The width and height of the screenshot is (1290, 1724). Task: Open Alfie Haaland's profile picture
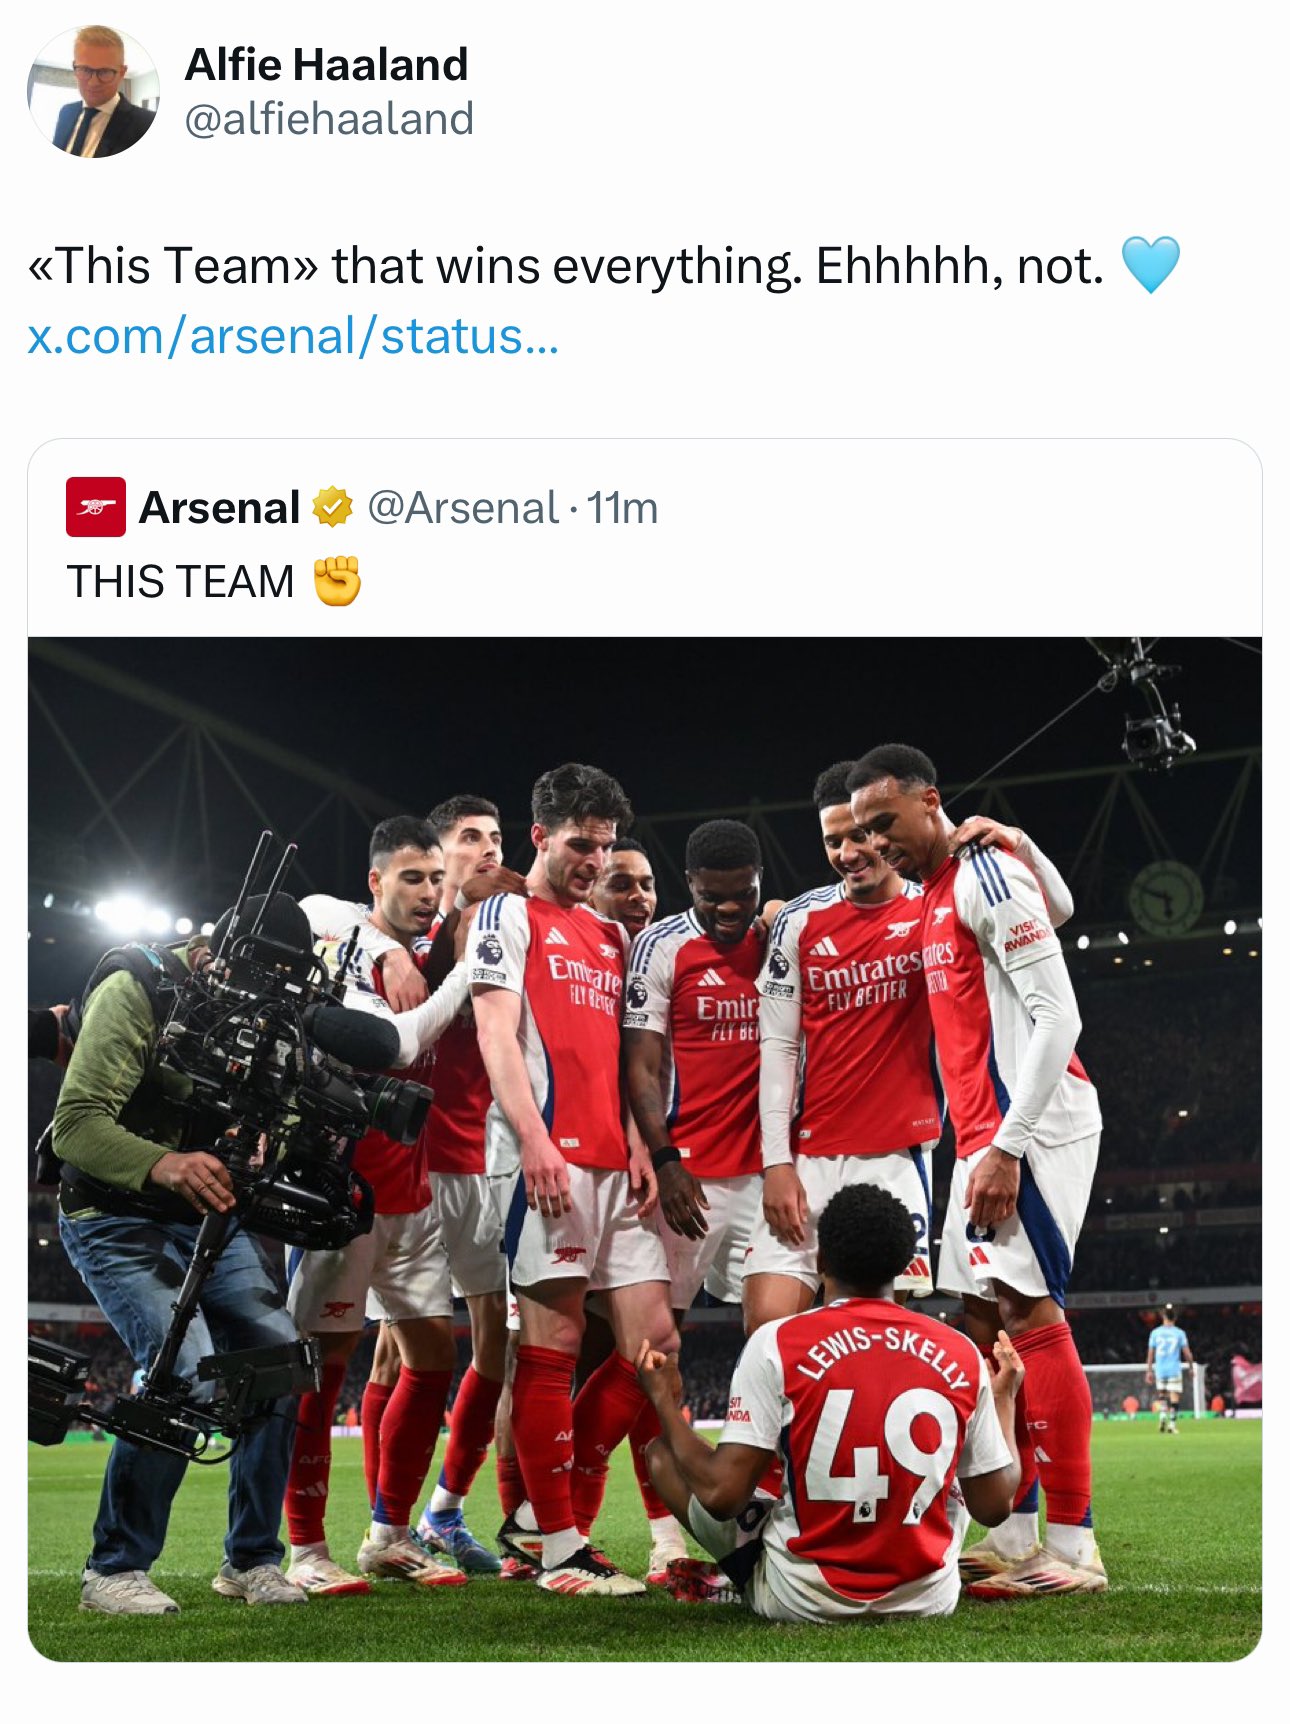(93, 92)
